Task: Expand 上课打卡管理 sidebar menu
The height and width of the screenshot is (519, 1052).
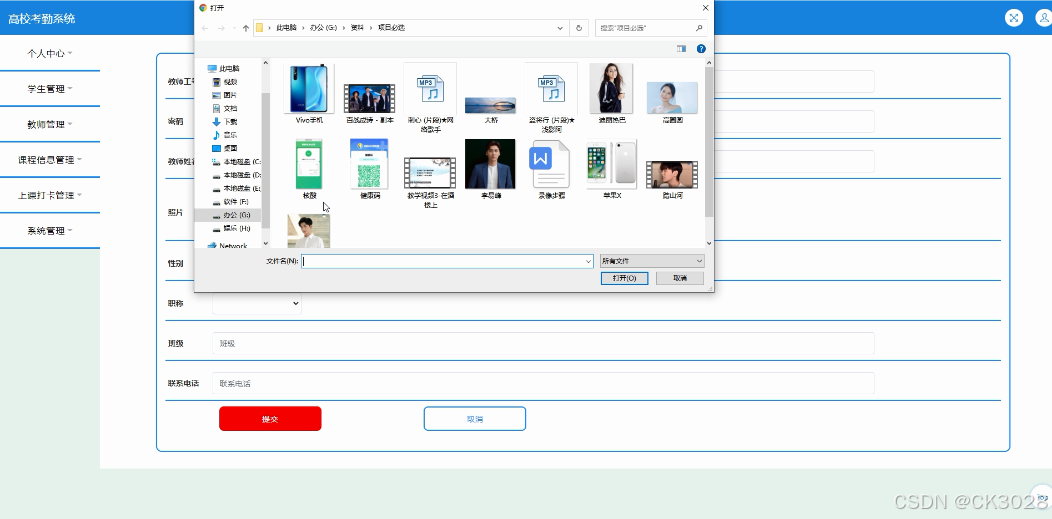Action: click(50, 195)
